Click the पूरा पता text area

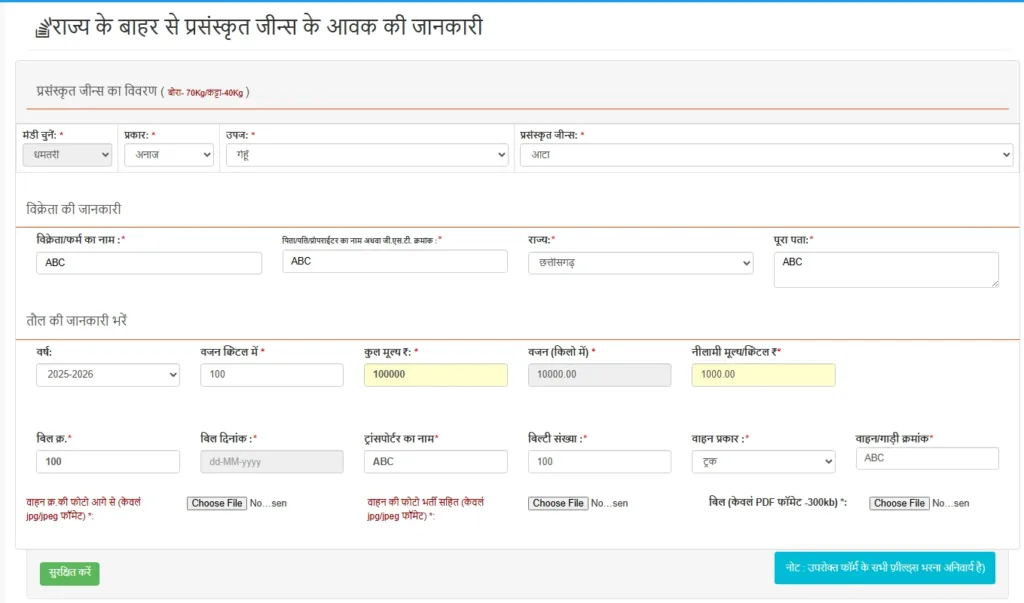pos(886,269)
